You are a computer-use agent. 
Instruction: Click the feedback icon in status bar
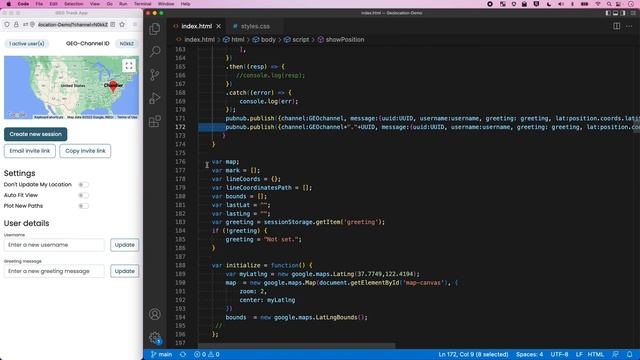coord(616,354)
